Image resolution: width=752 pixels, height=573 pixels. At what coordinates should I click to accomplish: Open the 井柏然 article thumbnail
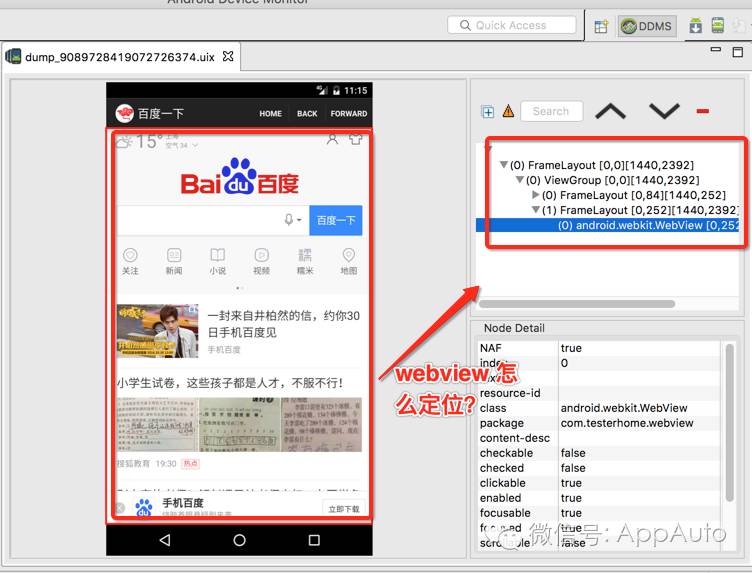[x=157, y=331]
